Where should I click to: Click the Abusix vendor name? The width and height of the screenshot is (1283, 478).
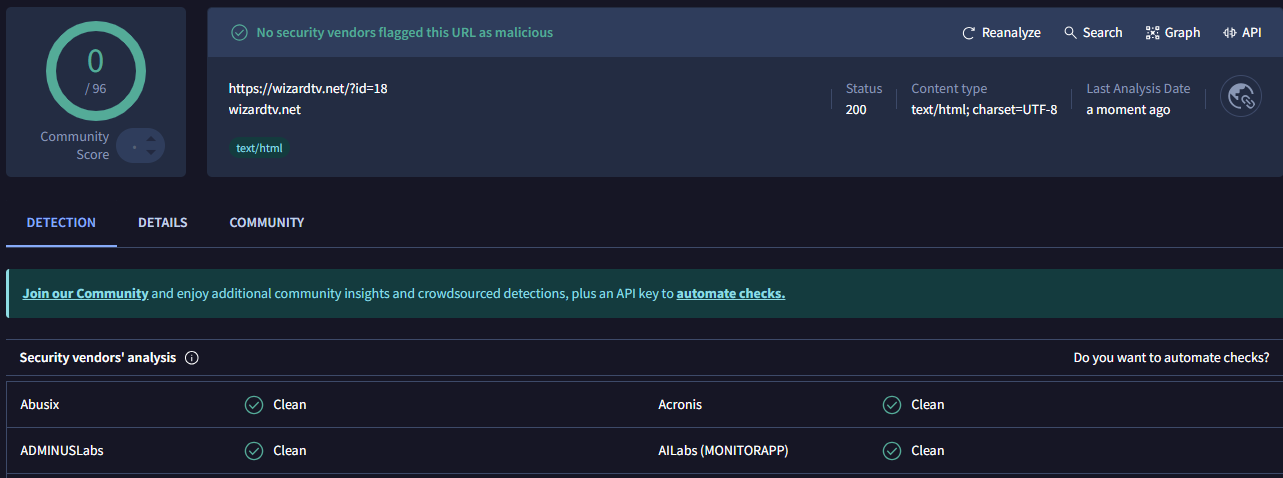tap(41, 405)
